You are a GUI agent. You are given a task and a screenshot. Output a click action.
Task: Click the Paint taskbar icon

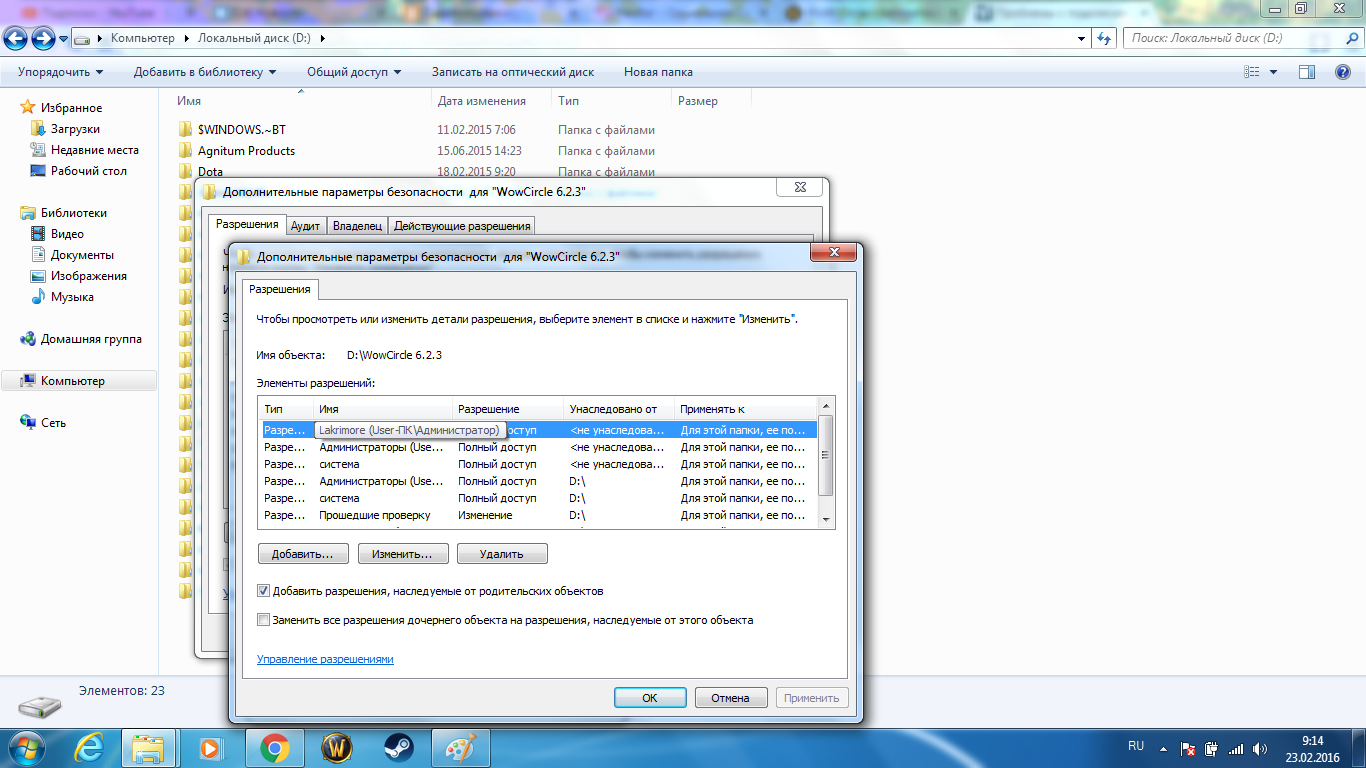[460, 747]
